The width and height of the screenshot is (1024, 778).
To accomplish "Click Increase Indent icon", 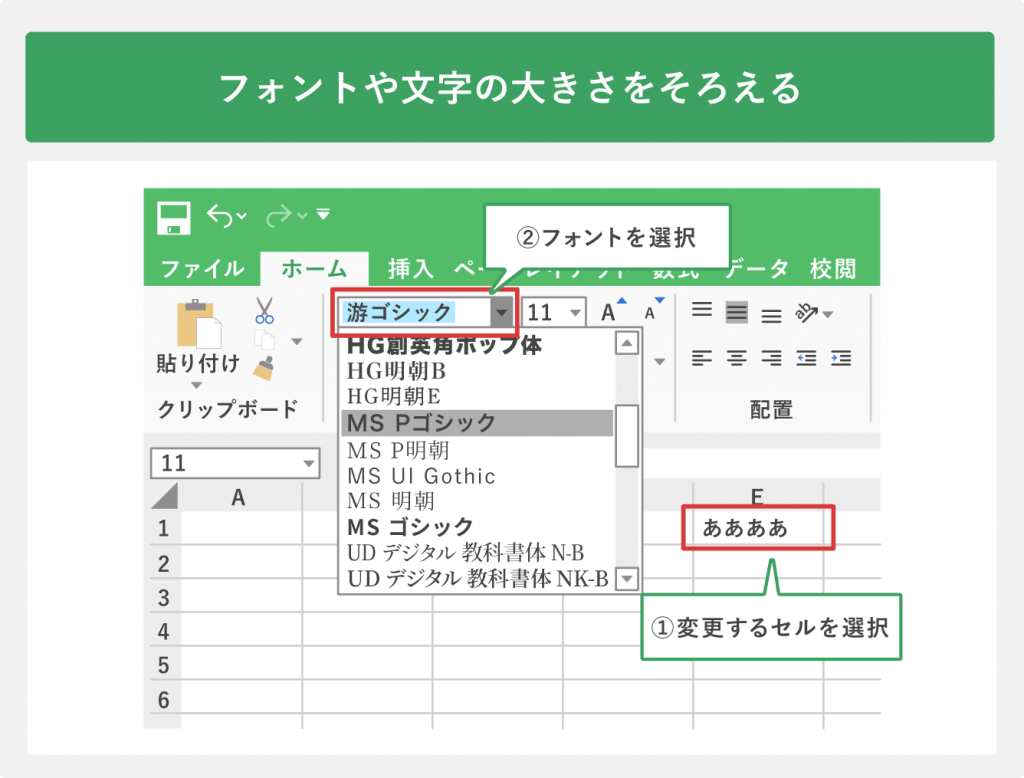I will click(840, 358).
